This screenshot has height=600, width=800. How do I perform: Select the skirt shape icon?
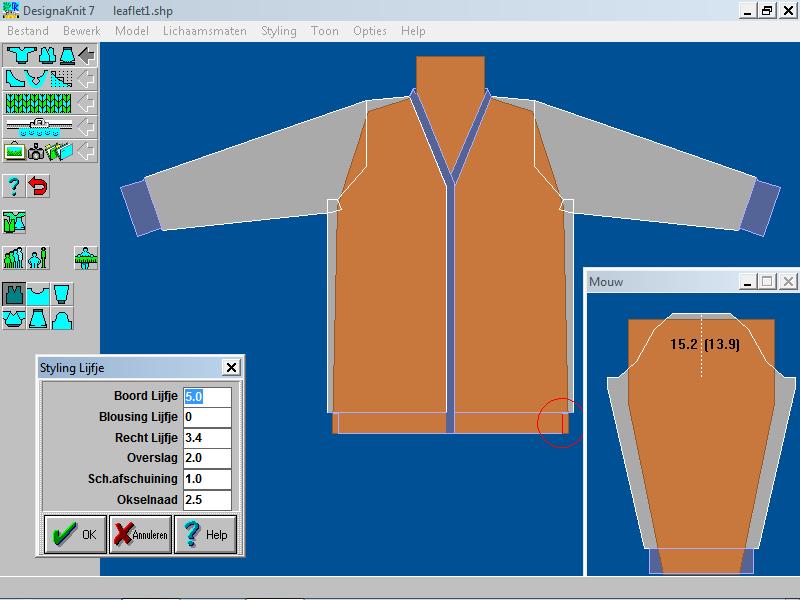pos(38,319)
